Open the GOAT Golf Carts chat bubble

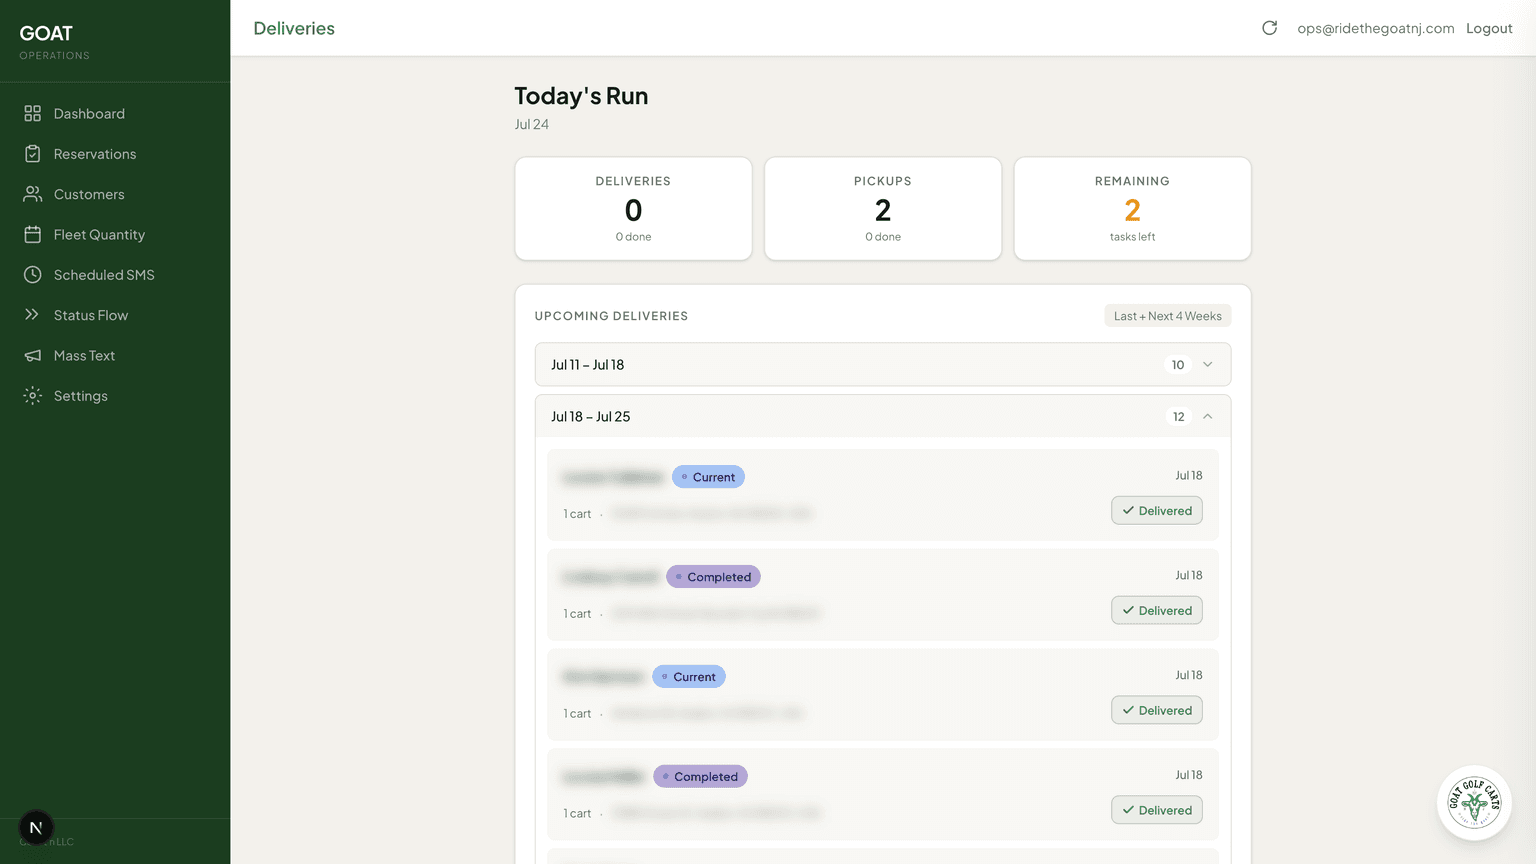coord(1474,802)
